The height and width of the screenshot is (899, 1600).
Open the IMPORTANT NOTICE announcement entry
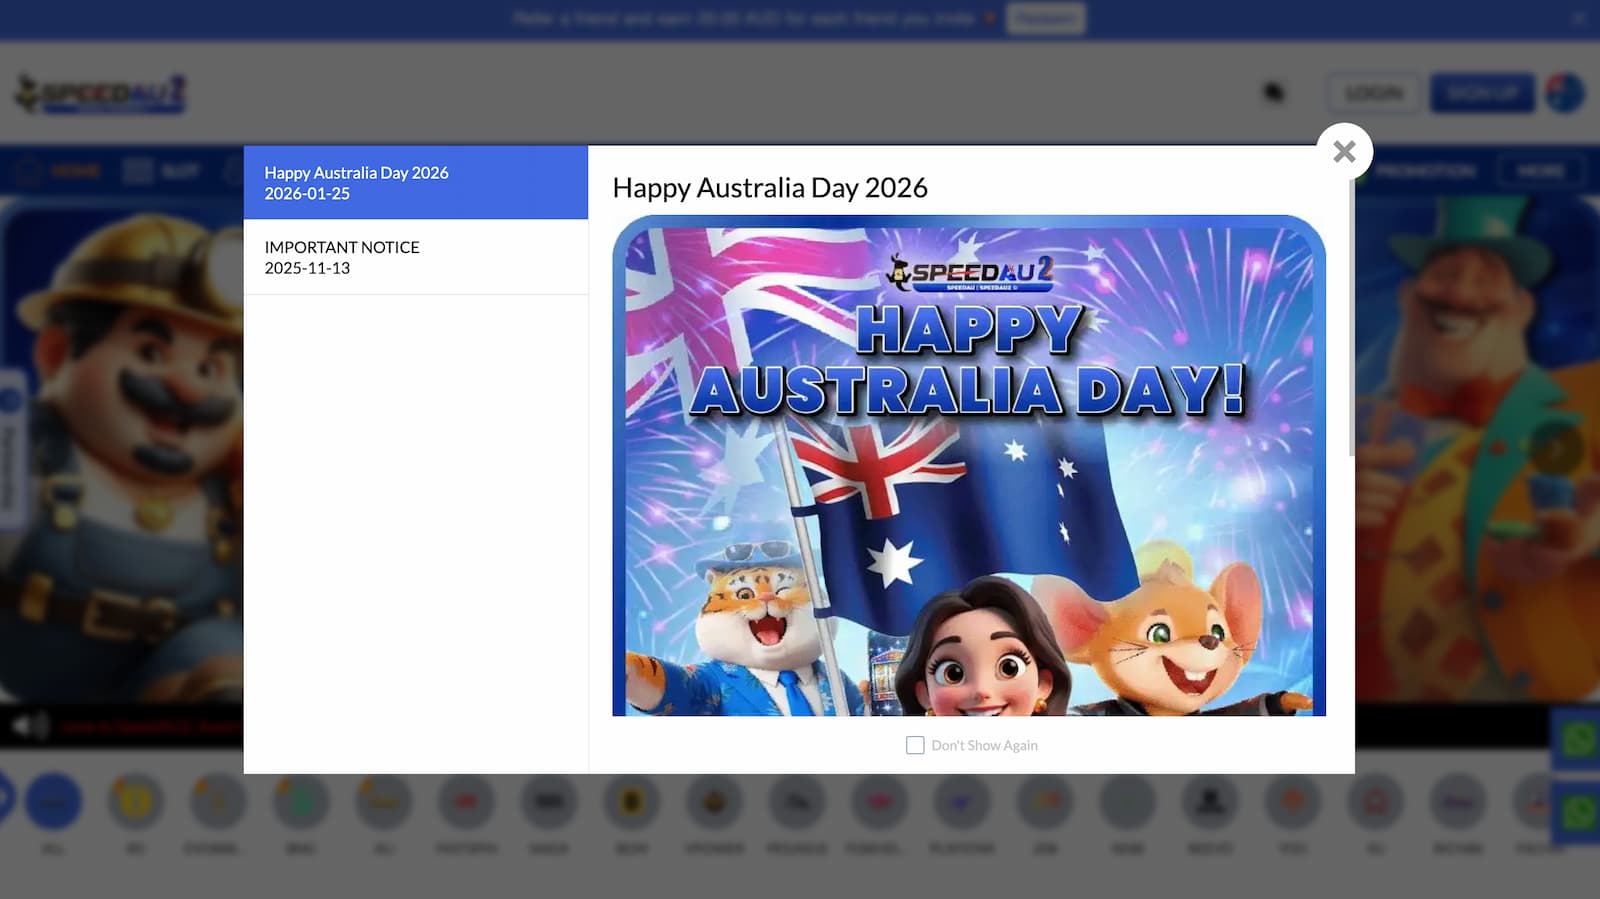[x=415, y=257]
